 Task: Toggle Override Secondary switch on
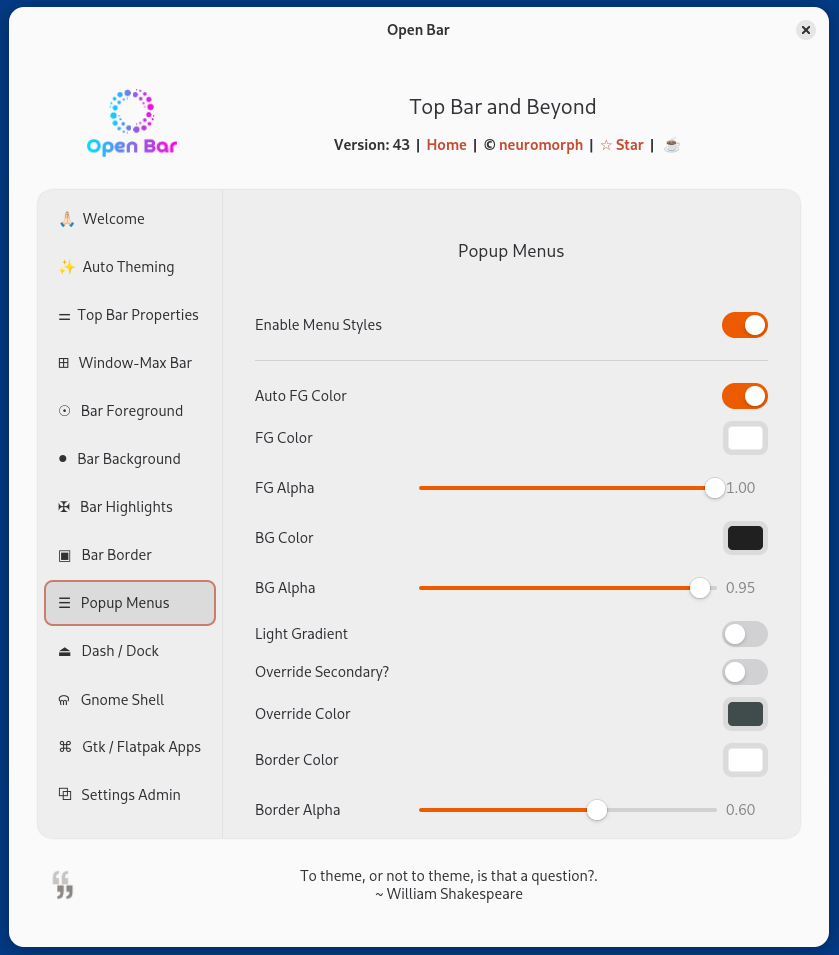[x=744, y=672]
